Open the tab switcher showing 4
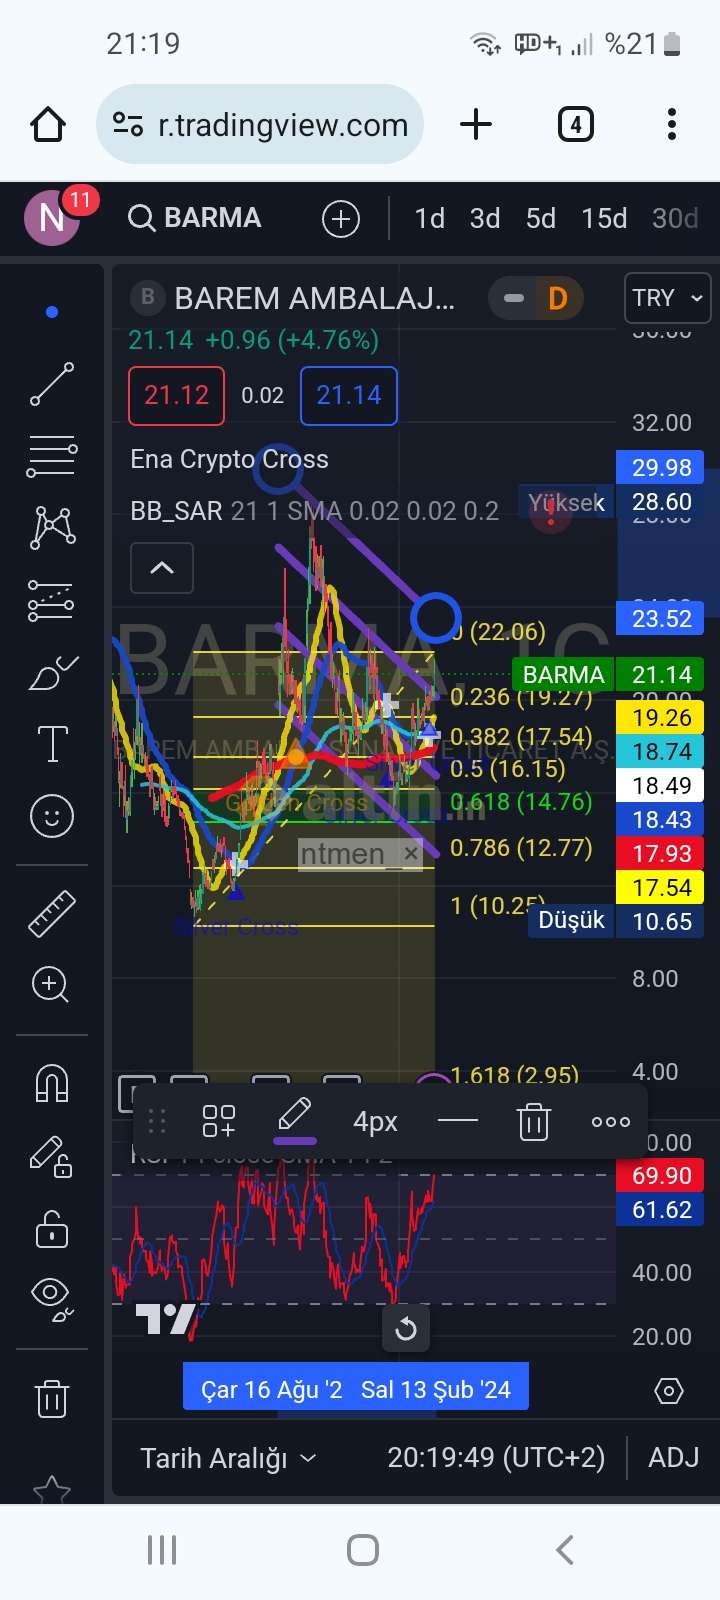This screenshot has height=1600, width=720. (575, 125)
